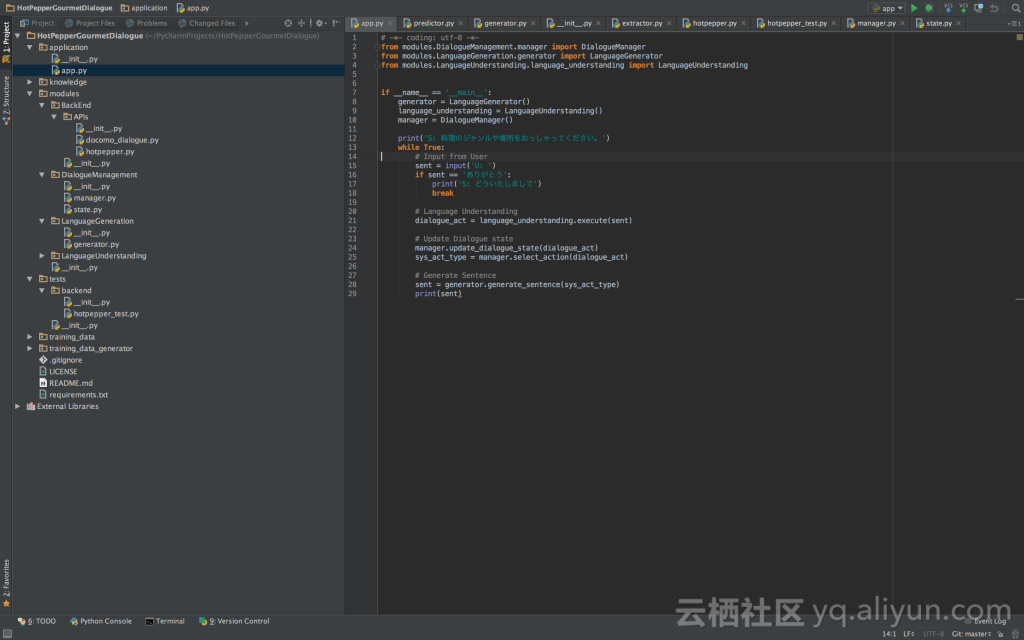Open the project panel gear settings
The width and height of the screenshot is (1024, 640).
tap(320, 23)
